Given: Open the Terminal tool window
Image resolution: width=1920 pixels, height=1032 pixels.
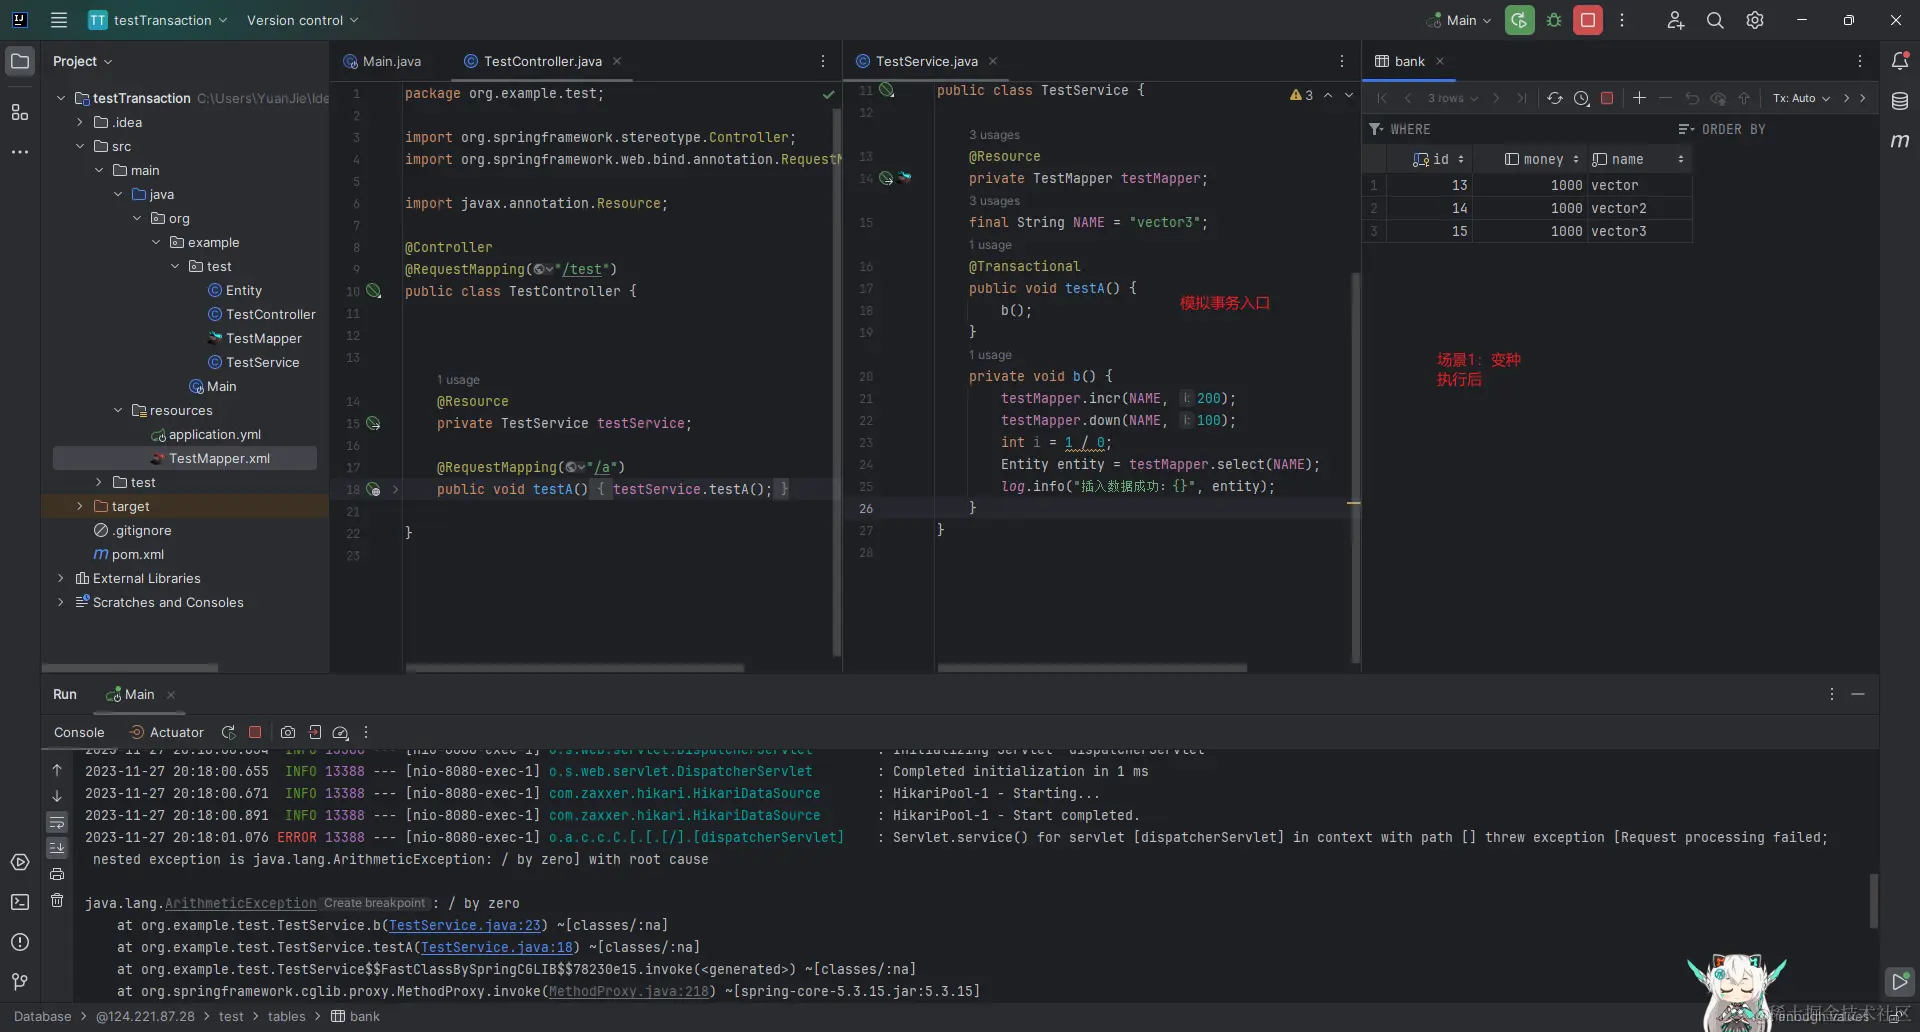Looking at the screenshot, I should (20, 902).
